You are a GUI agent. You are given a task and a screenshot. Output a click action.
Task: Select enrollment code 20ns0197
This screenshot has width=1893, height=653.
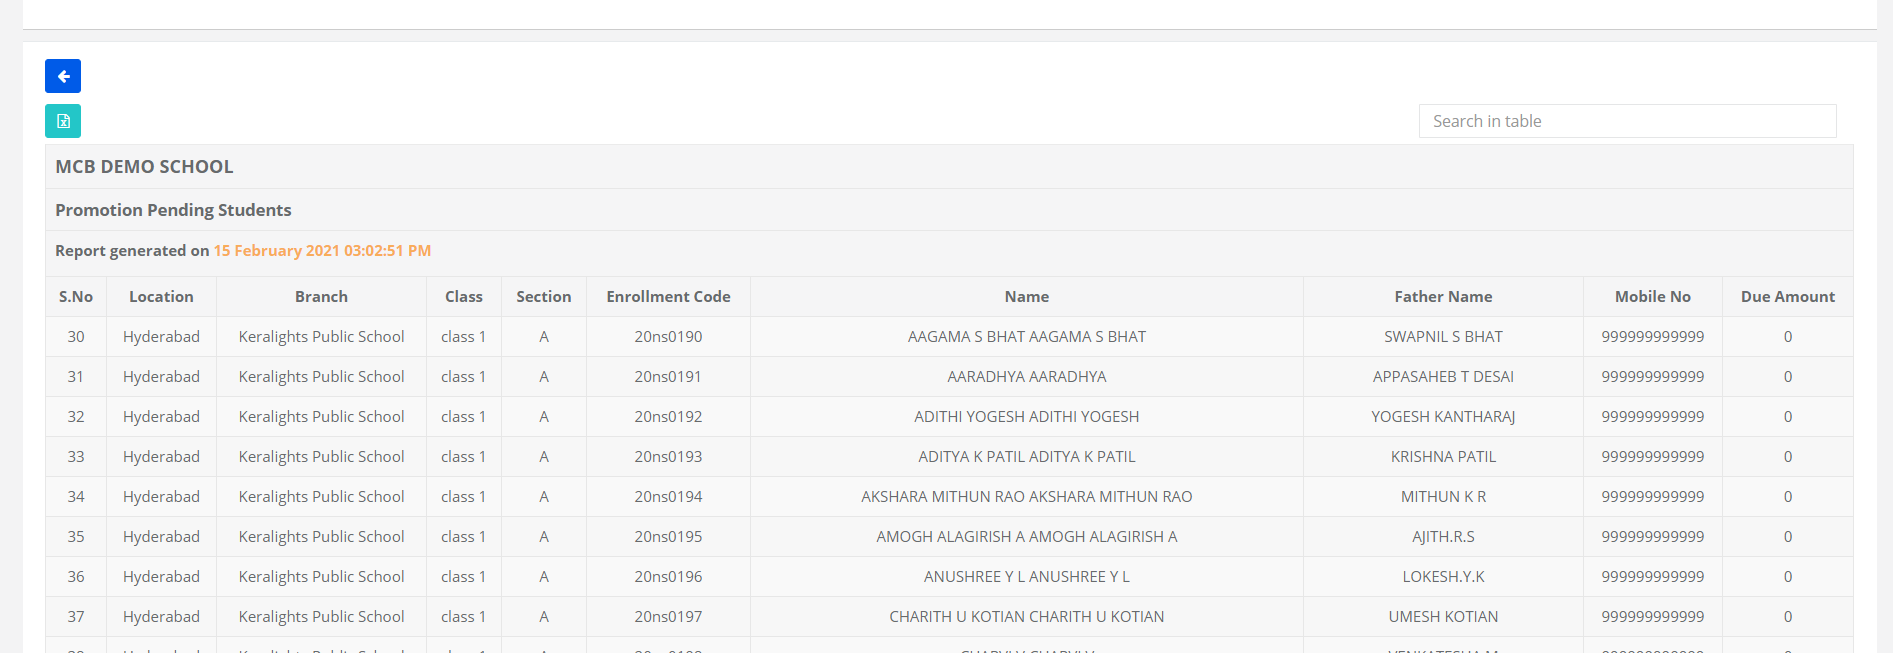(x=668, y=617)
